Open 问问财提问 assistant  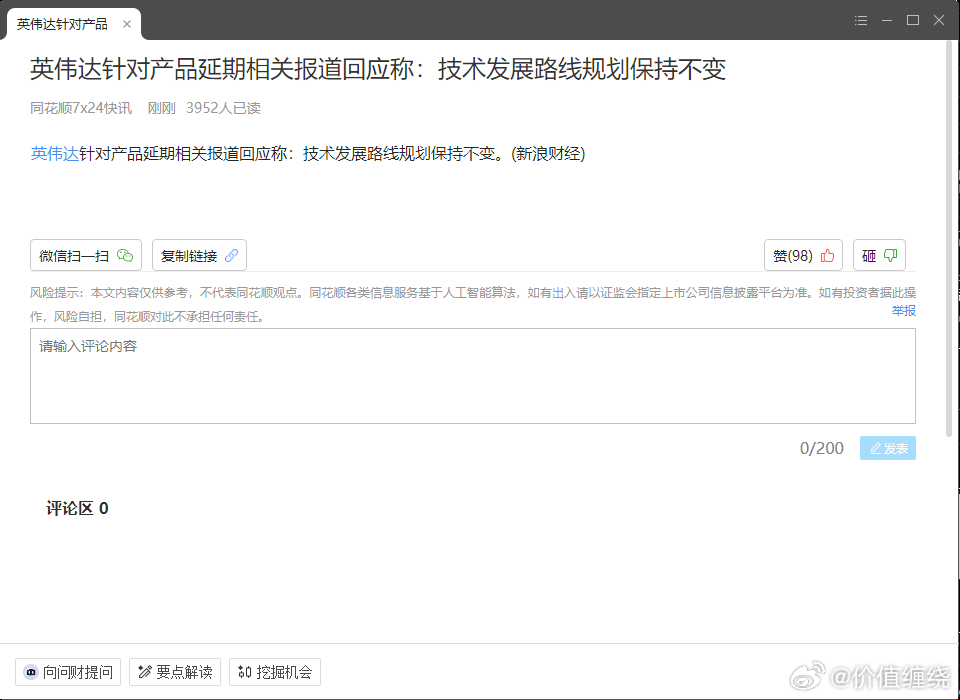pyautogui.click(x=68, y=672)
